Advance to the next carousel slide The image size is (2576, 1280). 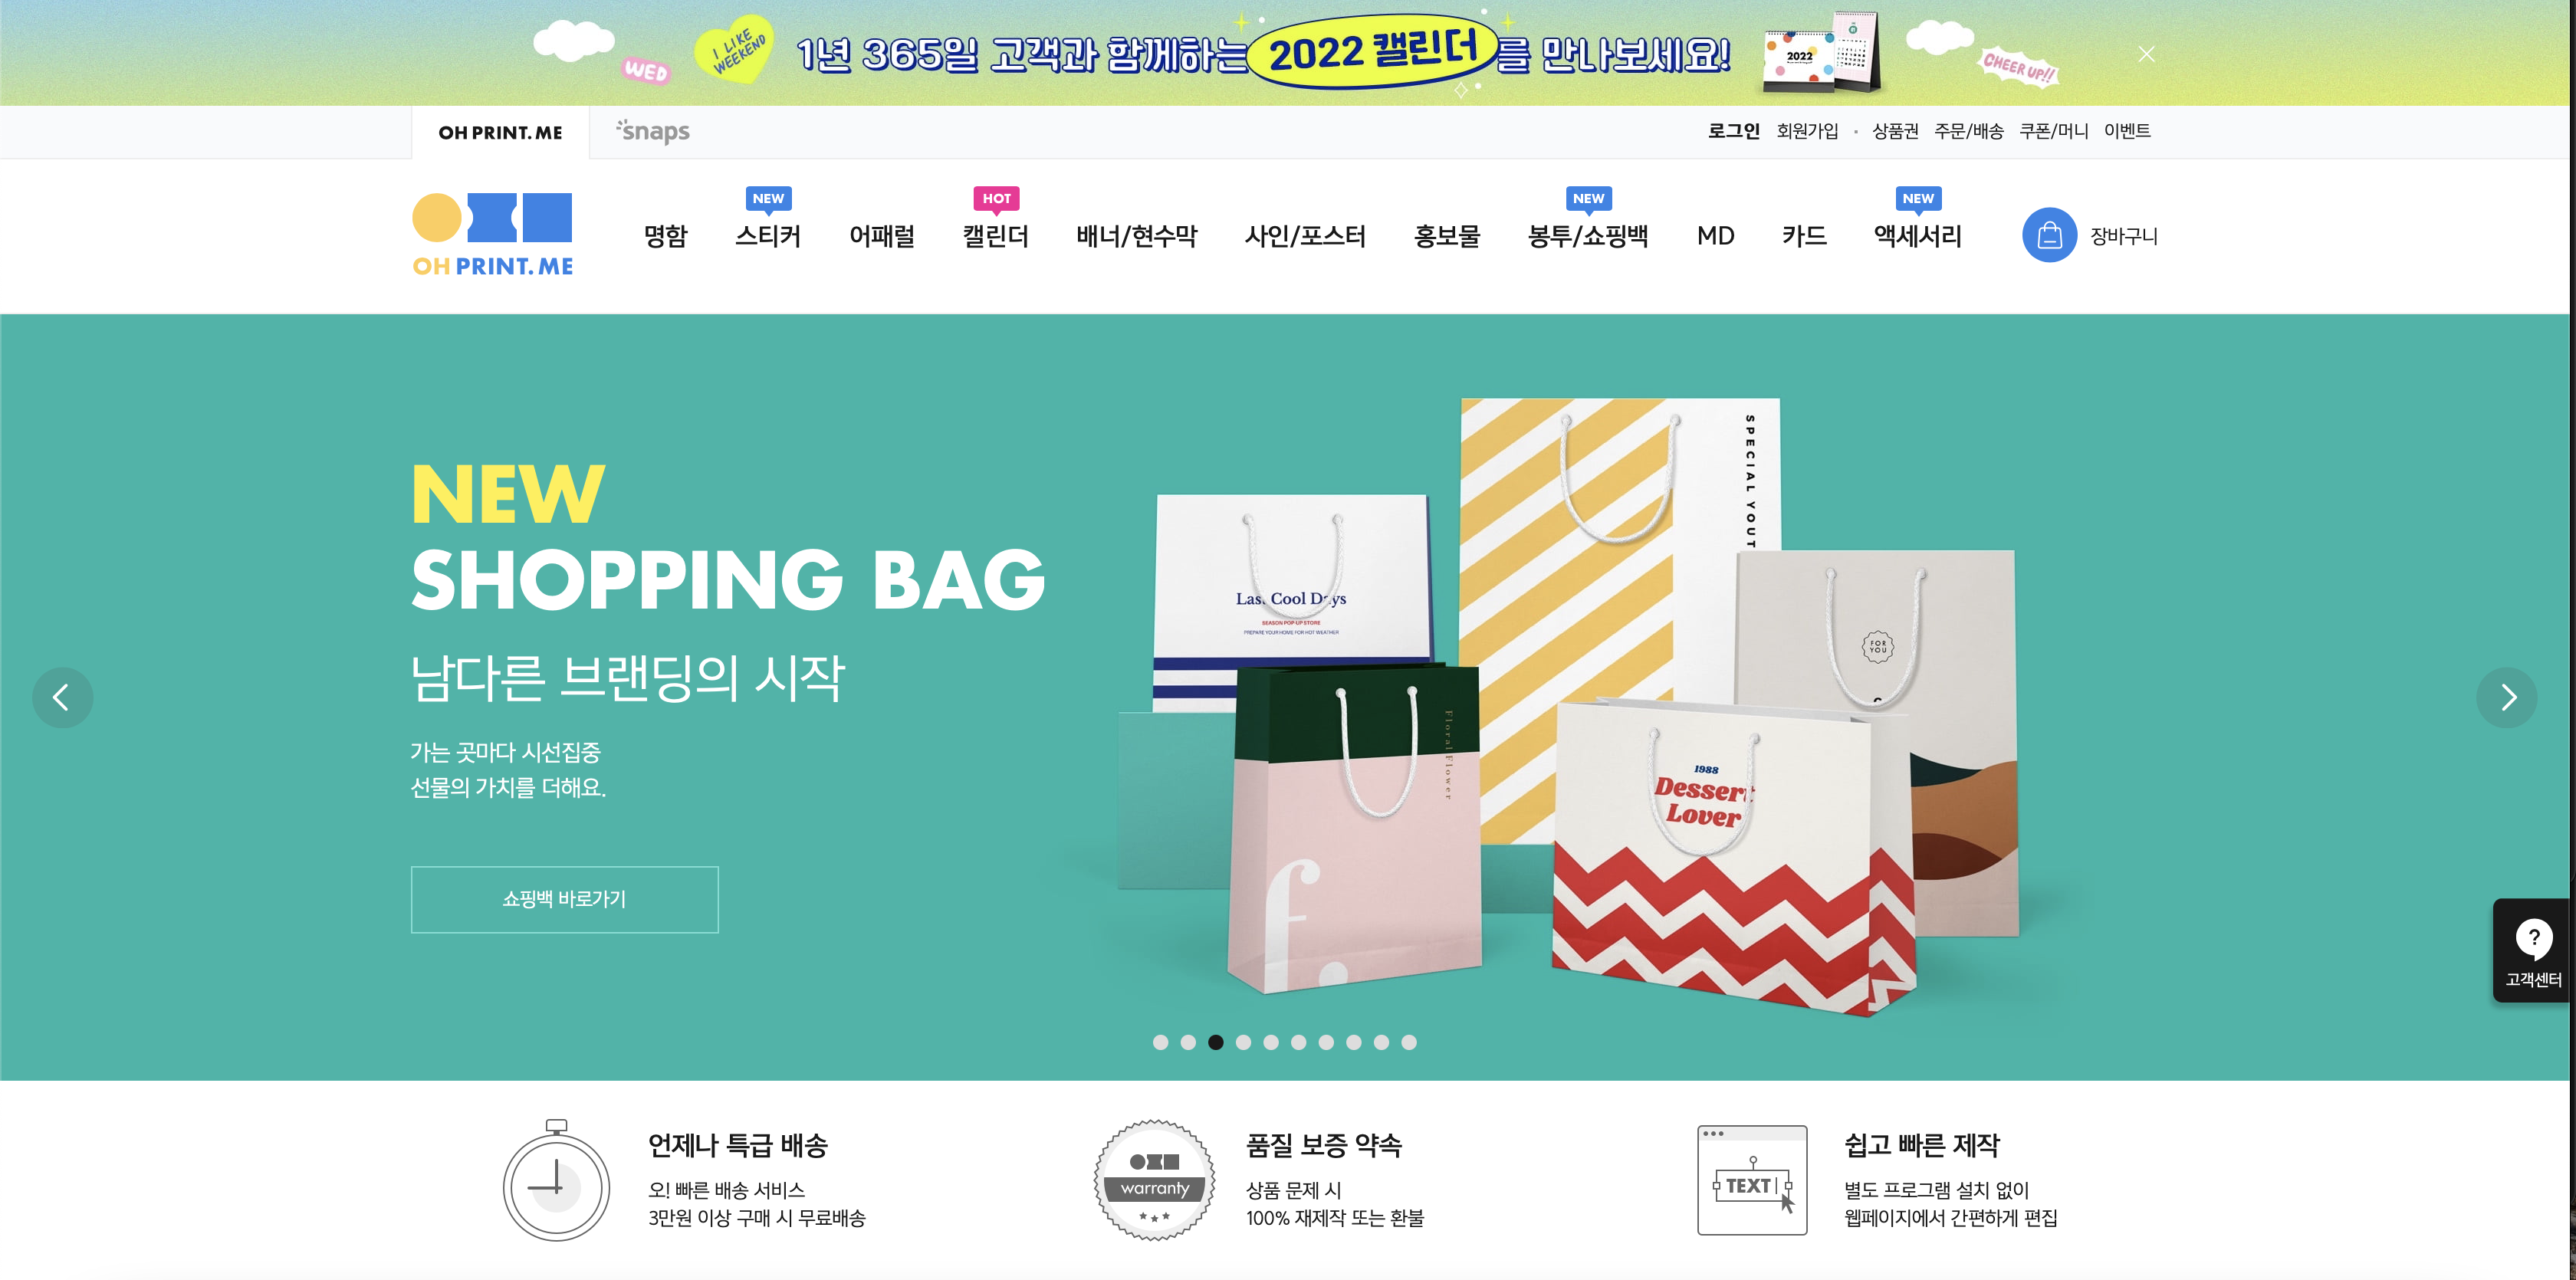pos(2507,697)
